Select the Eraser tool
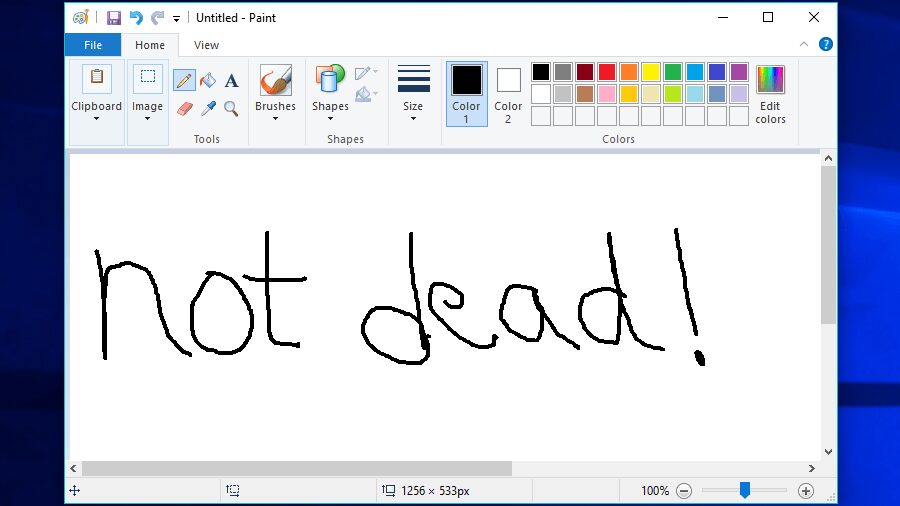This screenshot has height=506, width=900. click(x=184, y=108)
